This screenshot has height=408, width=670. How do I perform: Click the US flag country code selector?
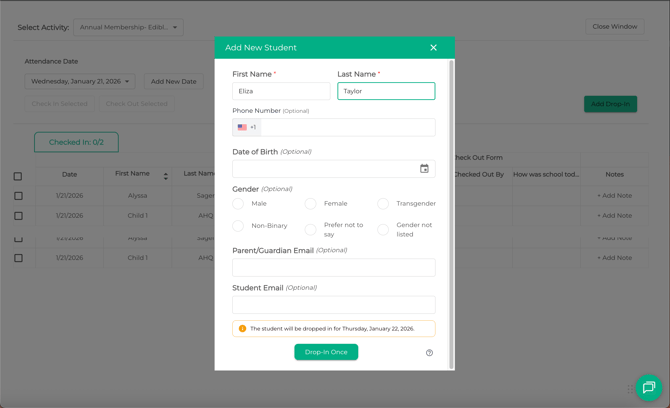[x=246, y=128]
